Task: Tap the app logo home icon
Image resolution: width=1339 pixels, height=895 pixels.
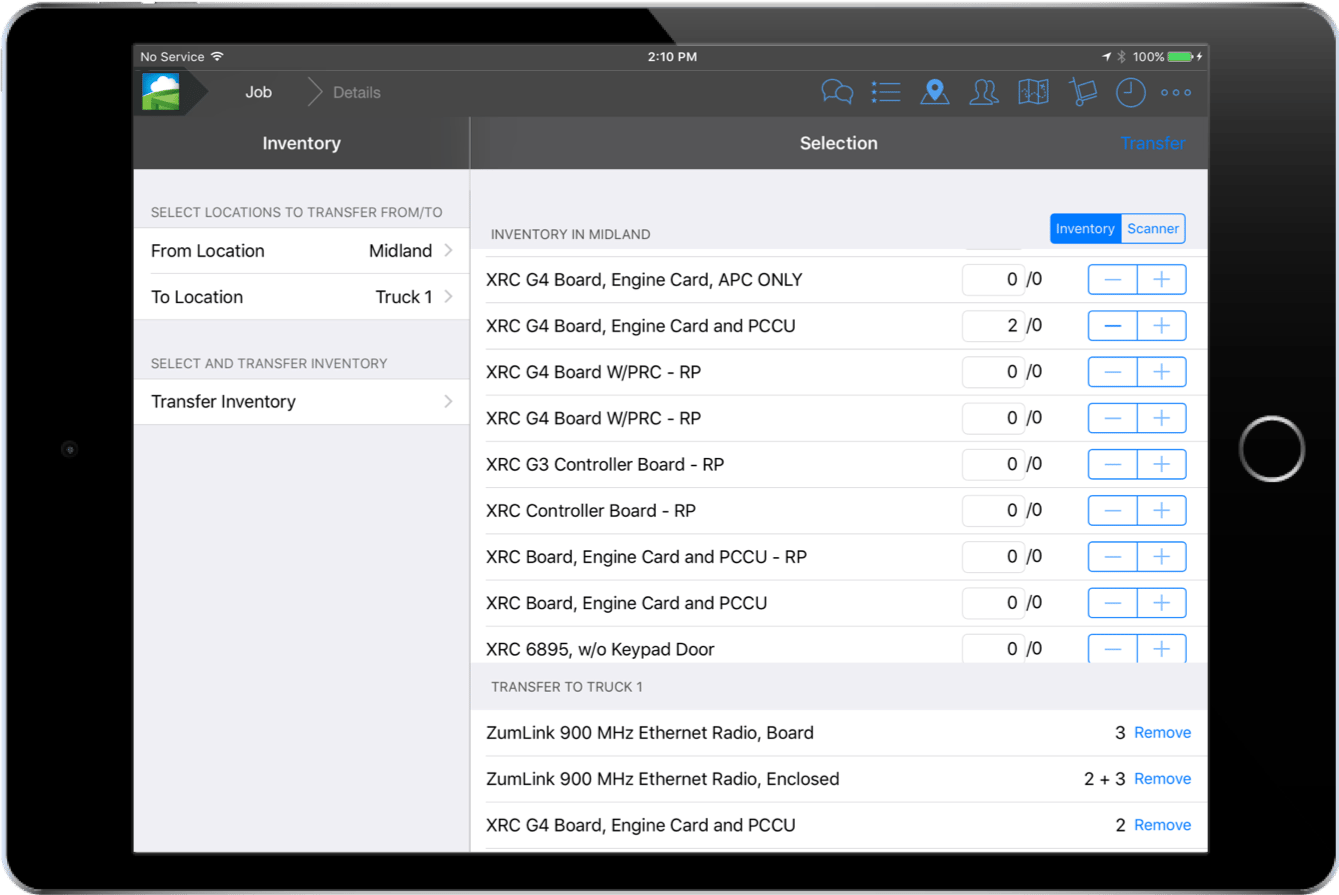Action: tap(161, 92)
